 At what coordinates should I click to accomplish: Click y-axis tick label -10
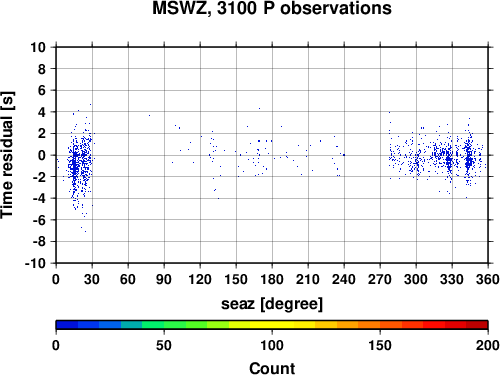click(35, 263)
